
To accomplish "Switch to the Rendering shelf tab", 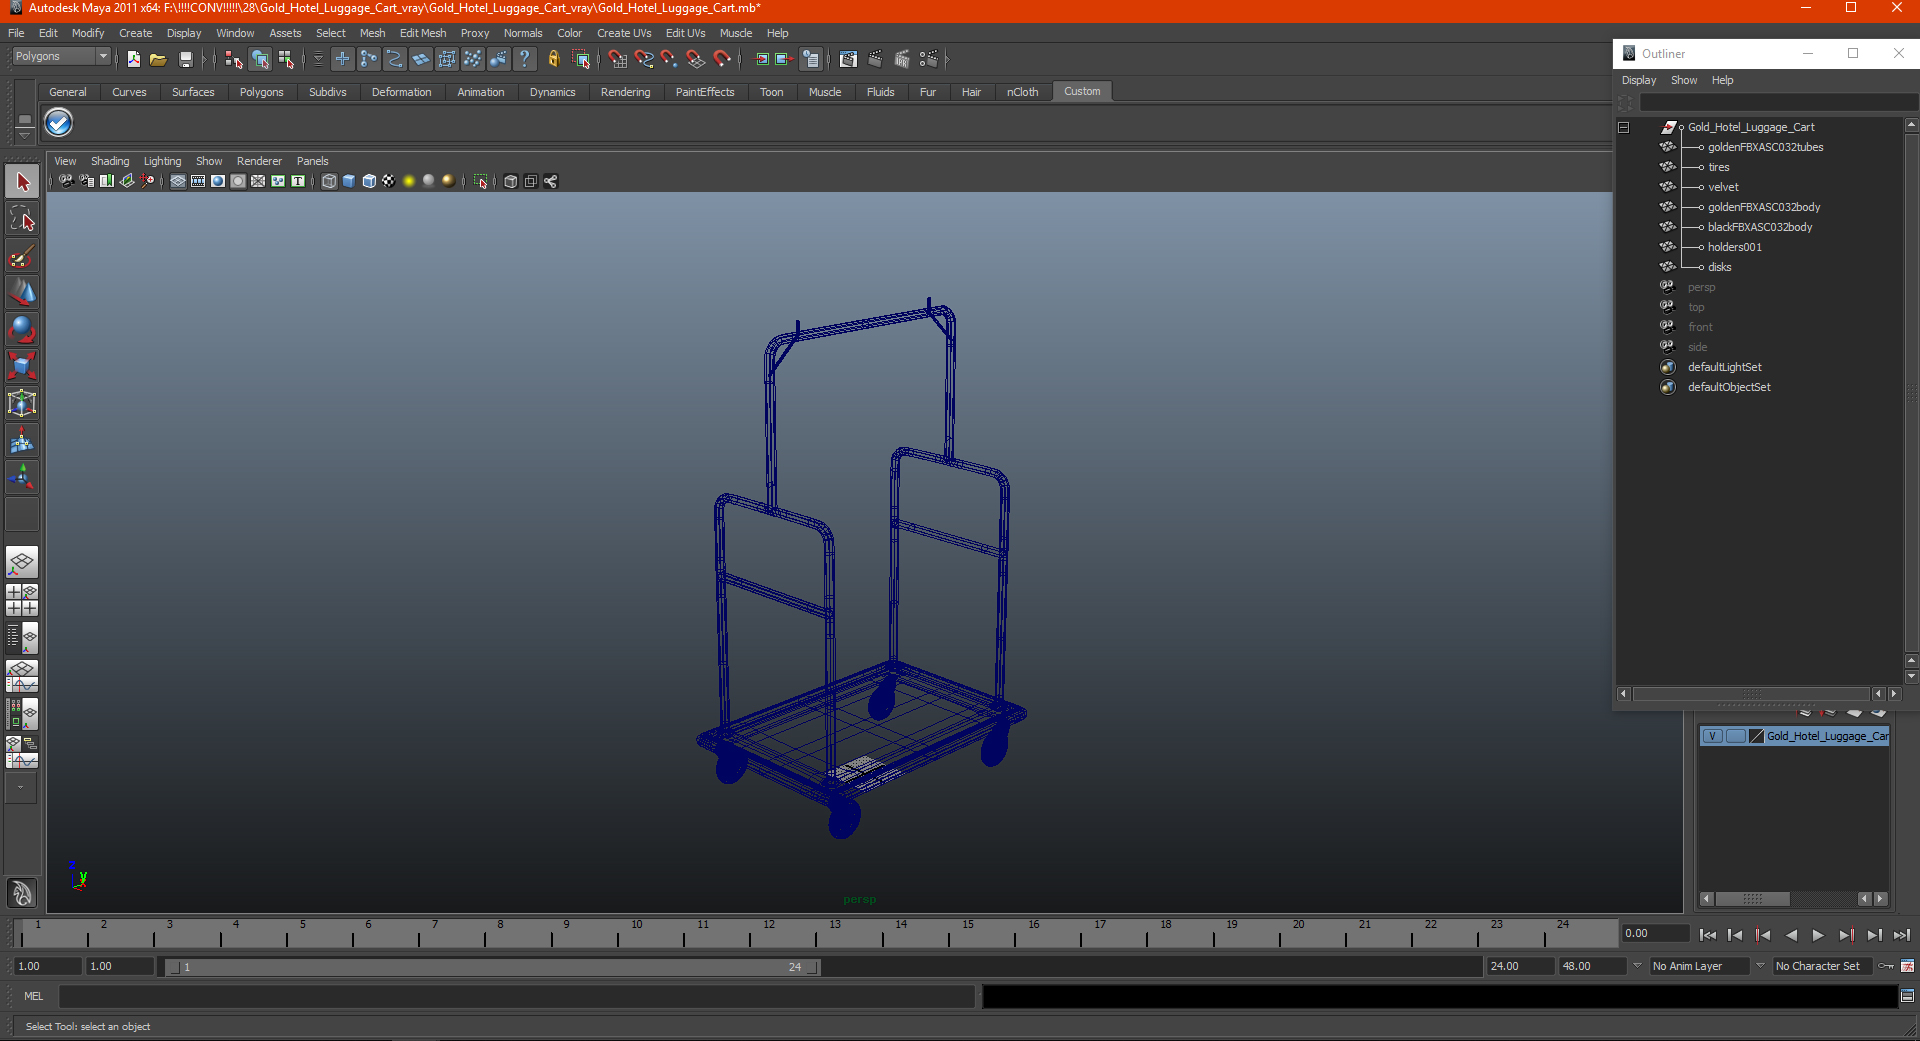I will pyautogui.click(x=625, y=92).
